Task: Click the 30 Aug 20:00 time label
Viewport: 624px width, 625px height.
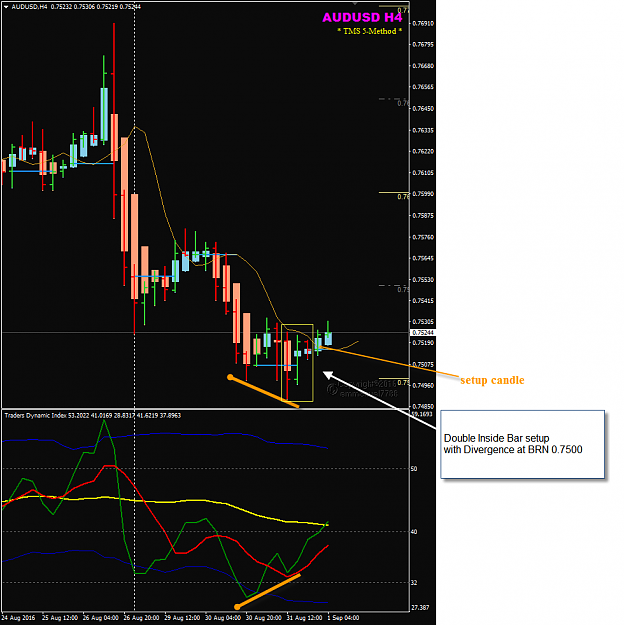Action: 264,618
